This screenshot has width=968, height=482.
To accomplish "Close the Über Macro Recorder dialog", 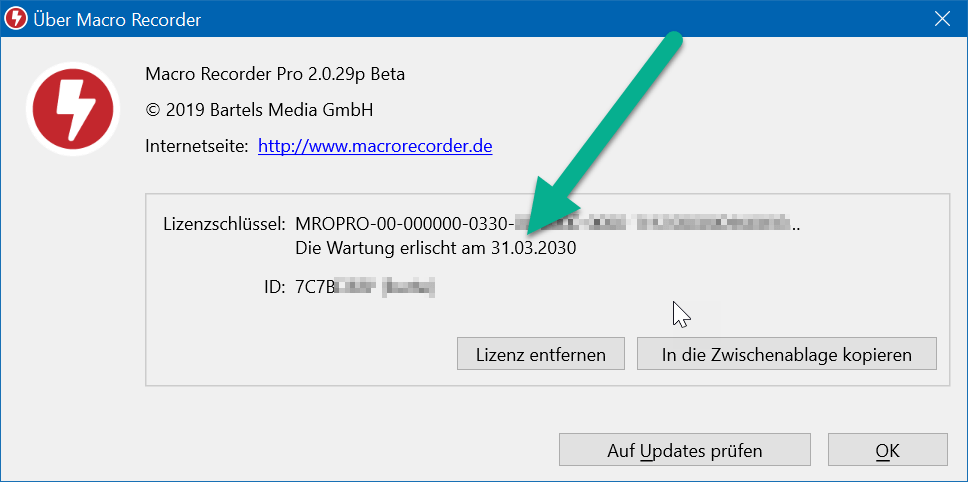I will pyautogui.click(x=941, y=19).
